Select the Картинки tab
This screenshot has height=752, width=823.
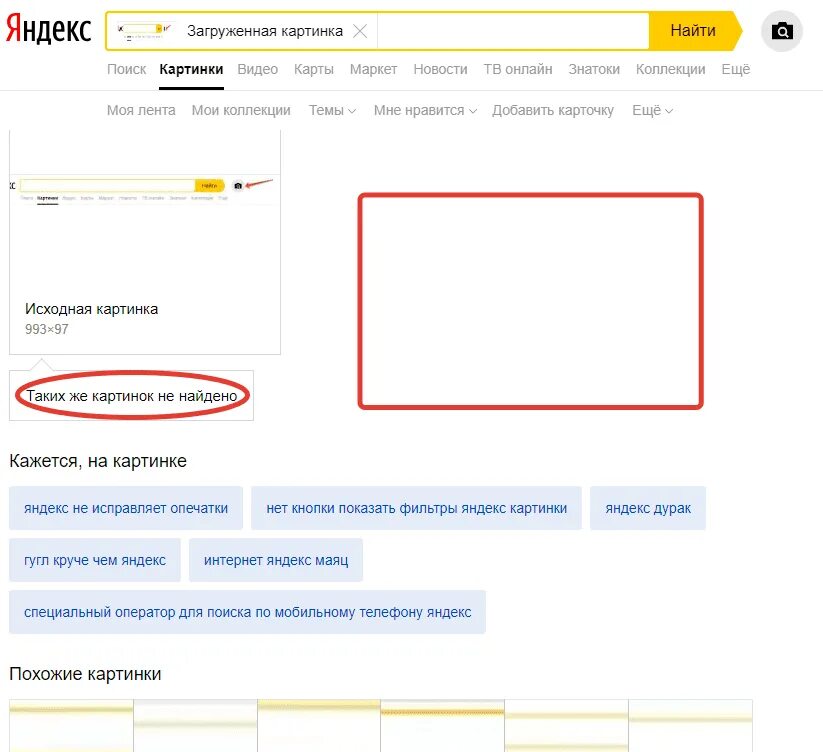(191, 69)
